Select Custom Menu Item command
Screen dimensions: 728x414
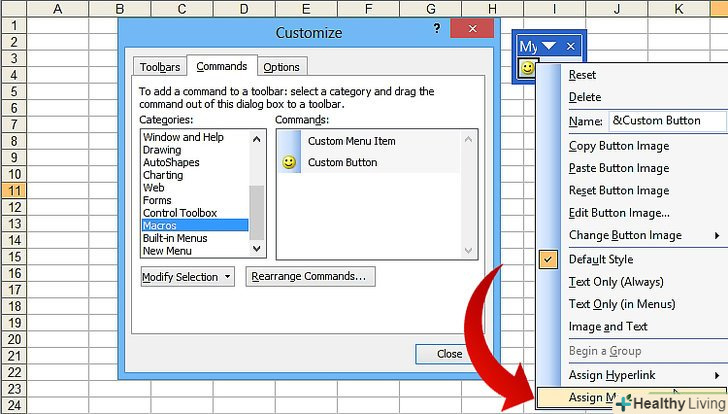coord(351,141)
